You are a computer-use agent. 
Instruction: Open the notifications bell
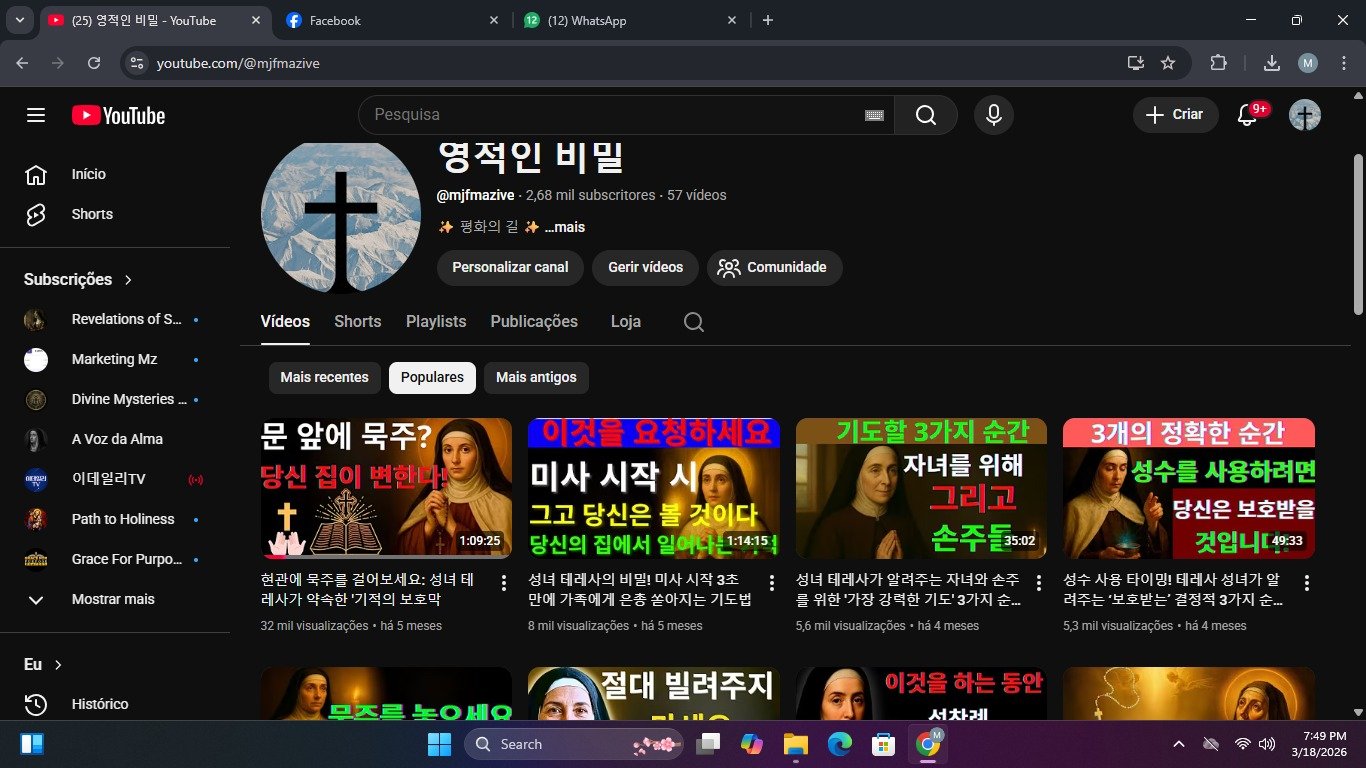coord(1247,115)
